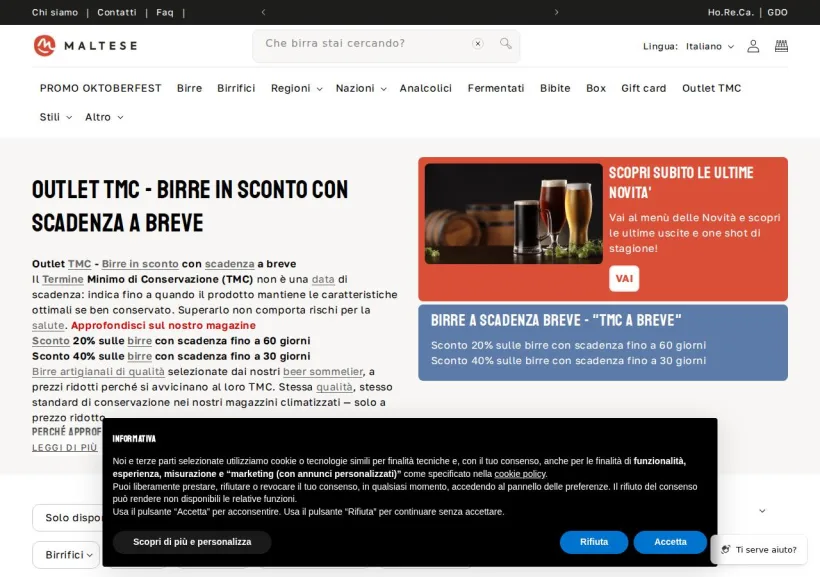Click the 'scadenza' underlined link
Image resolution: width=820 pixels, height=577 pixels.
point(230,264)
